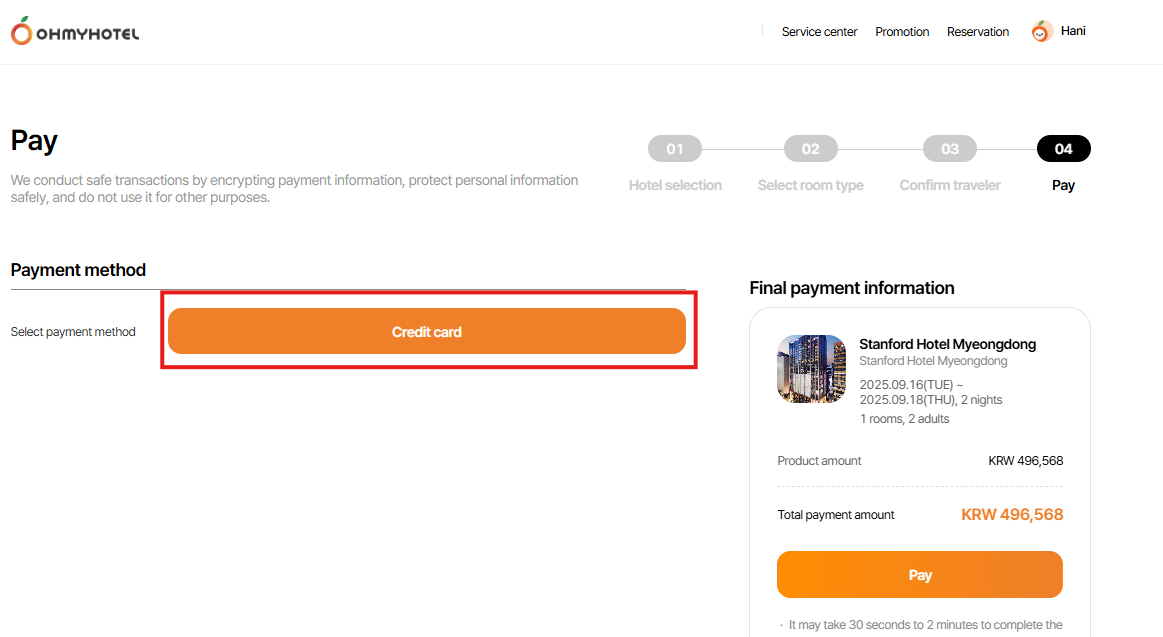
Task: Click the total payment KRW 496,568 amount
Action: 1011,515
